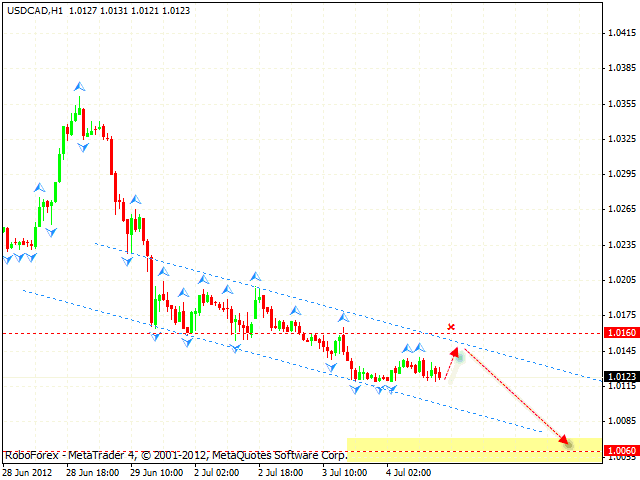Click the 29 Jun 10:00 time label
Viewport: 640px width, 480px height.
pyautogui.click(x=159, y=471)
